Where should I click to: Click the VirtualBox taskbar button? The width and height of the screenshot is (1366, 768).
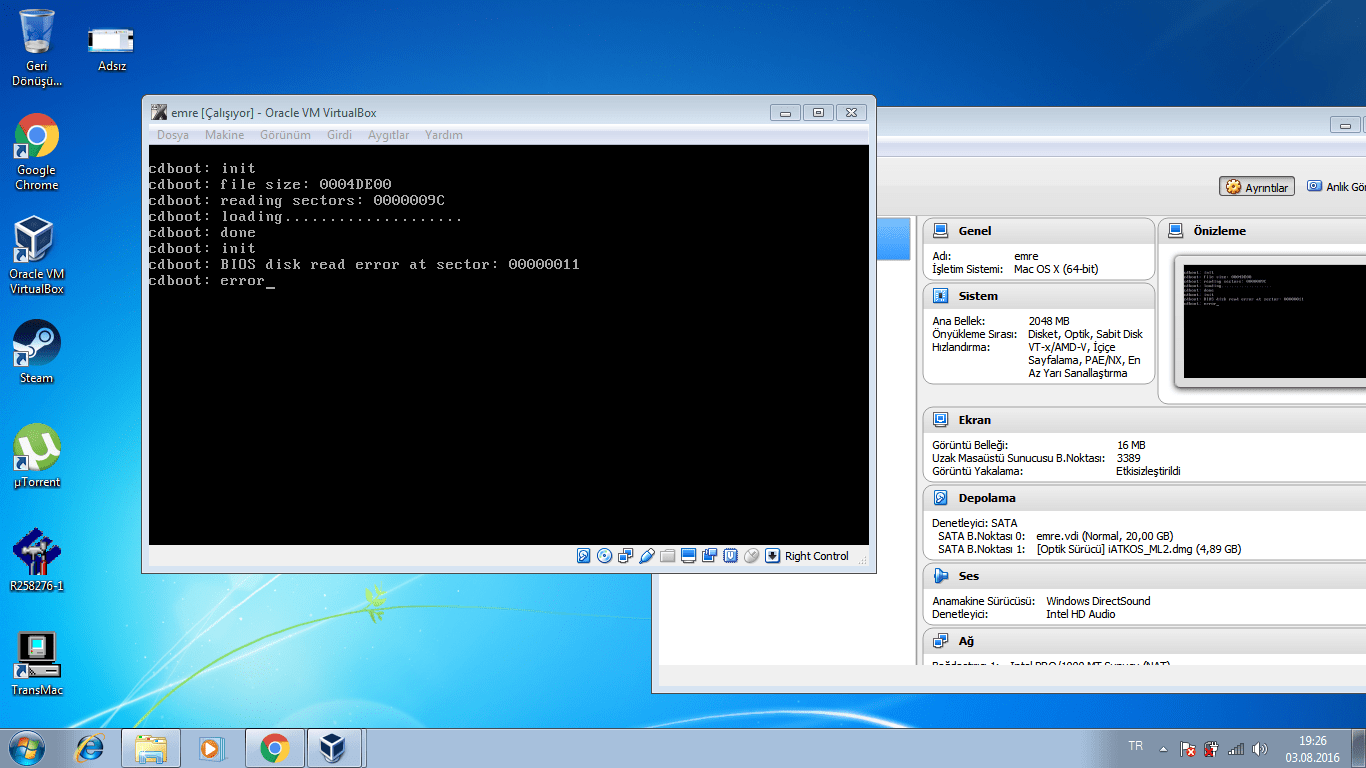335,748
